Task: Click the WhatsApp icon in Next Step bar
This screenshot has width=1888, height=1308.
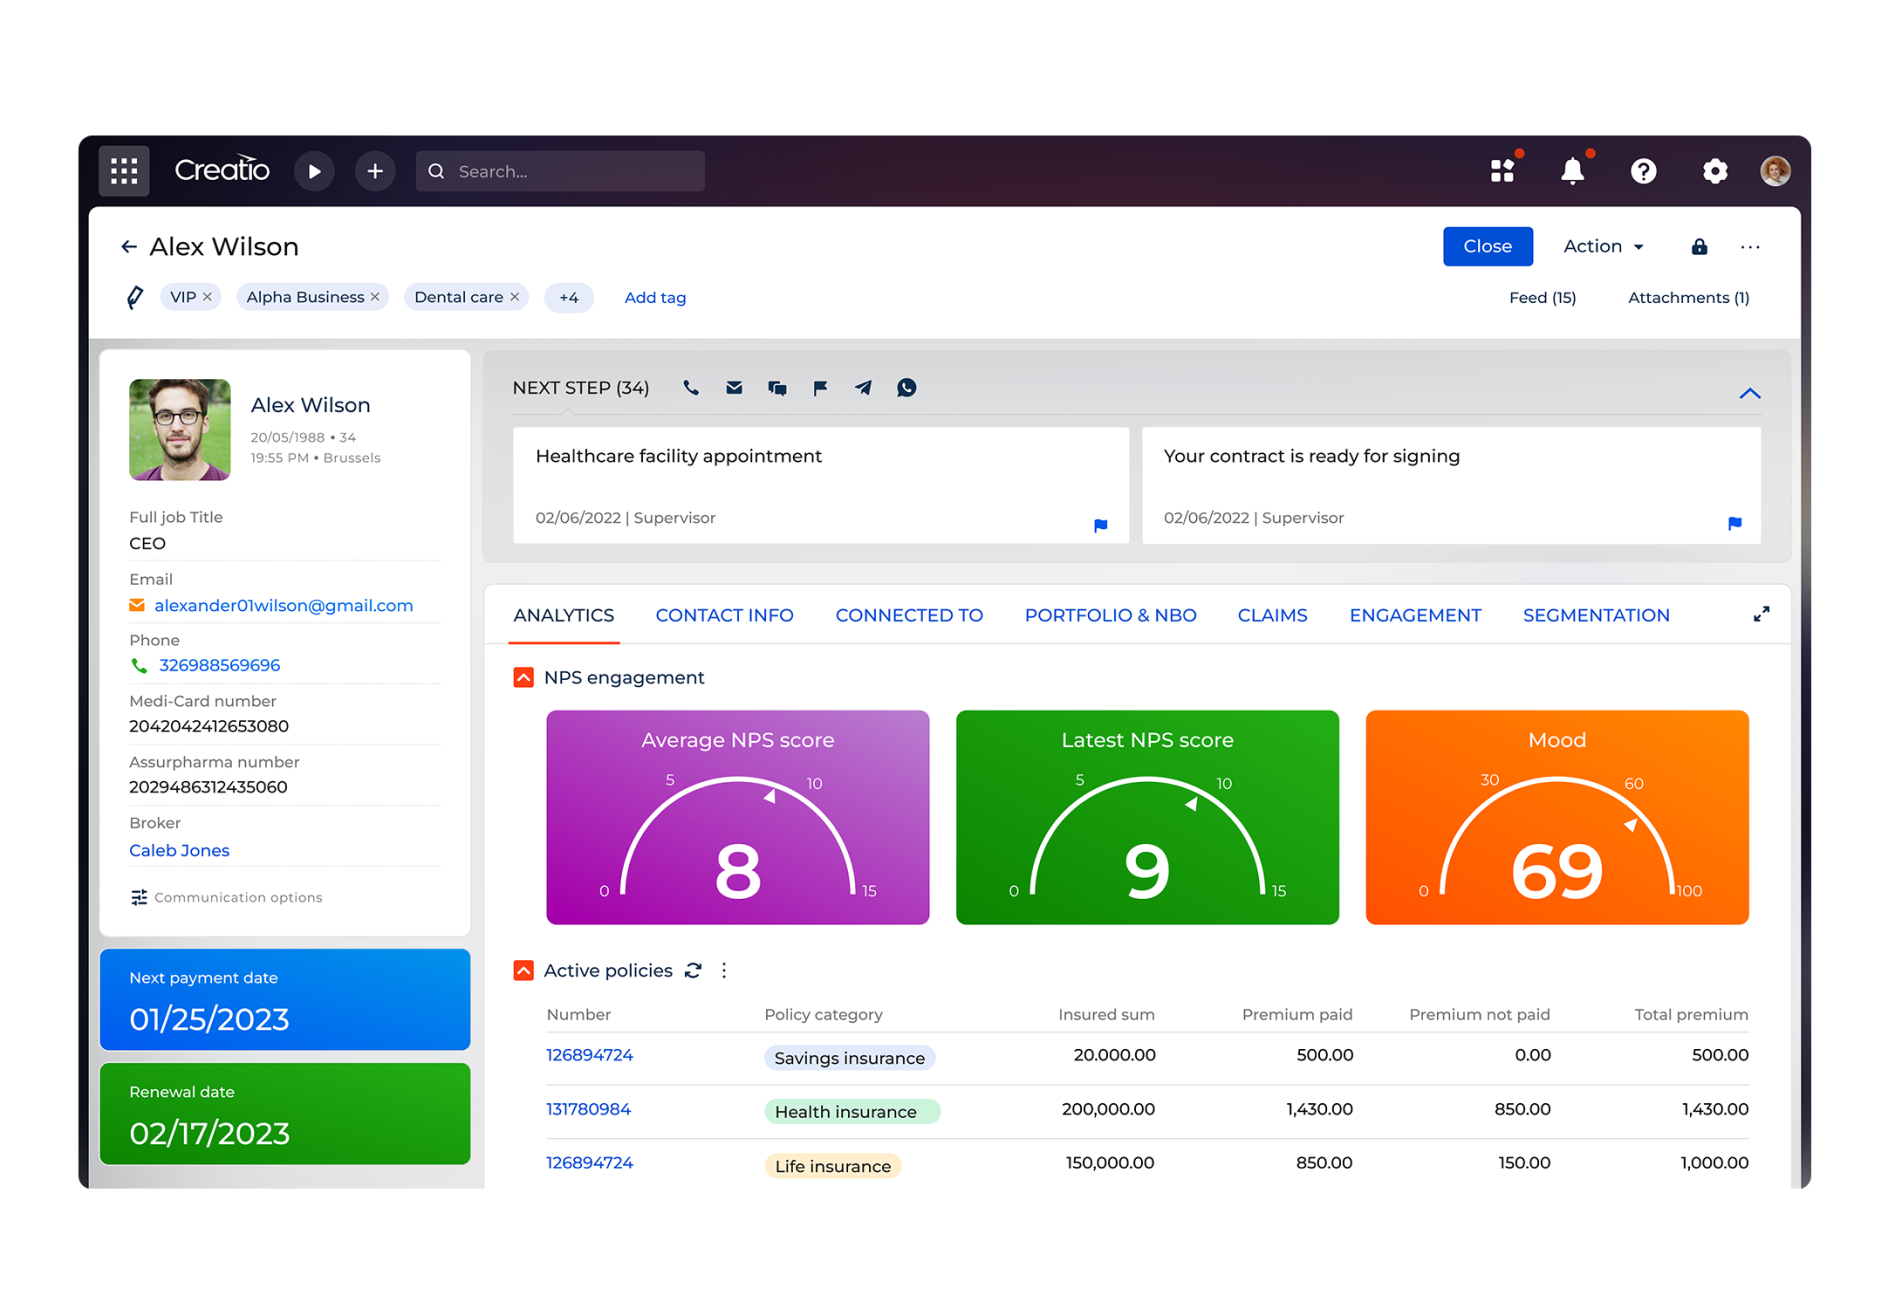Action: 906,388
